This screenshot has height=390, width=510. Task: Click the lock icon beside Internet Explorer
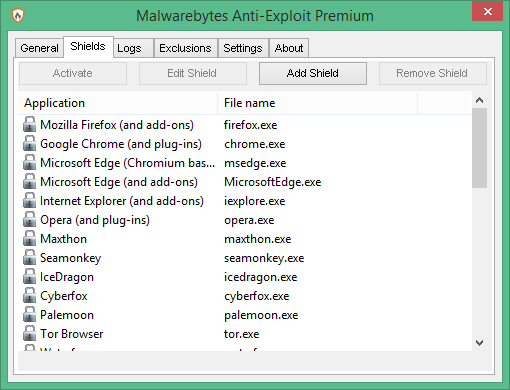click(30, 200)
